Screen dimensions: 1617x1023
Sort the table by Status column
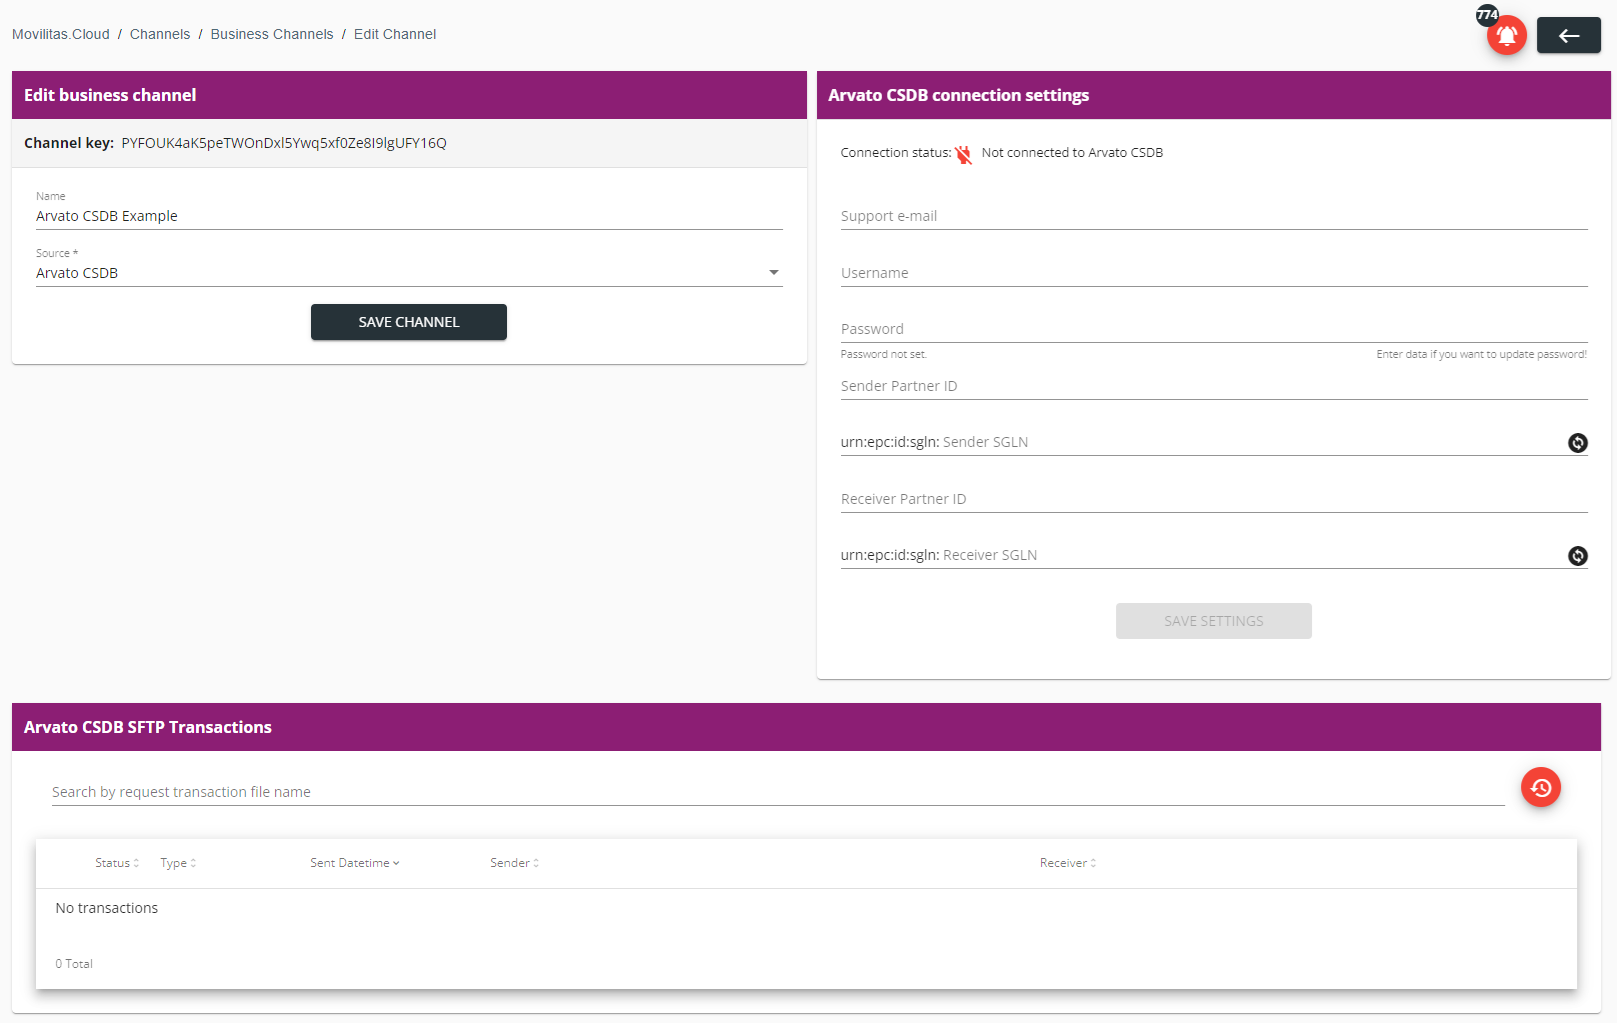click(x=117, y=863)
